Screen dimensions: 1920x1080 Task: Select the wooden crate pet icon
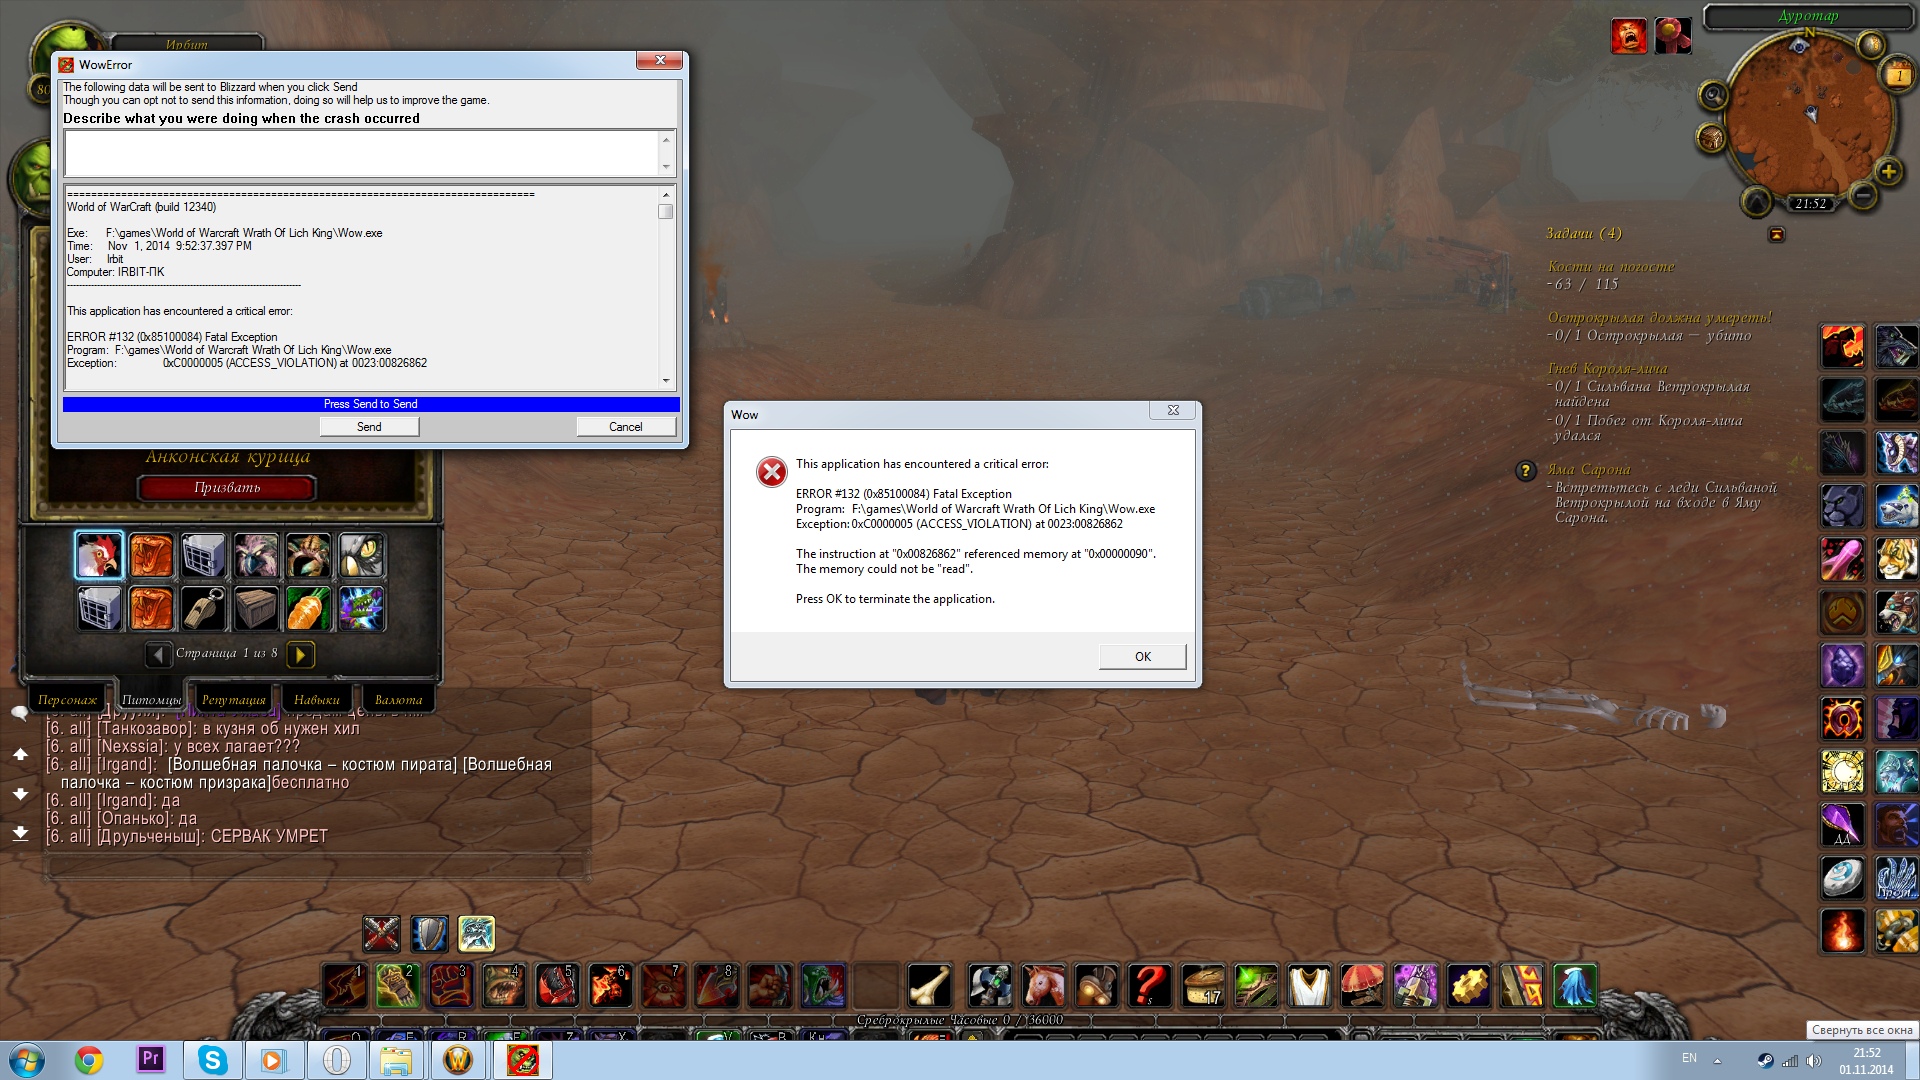tap(256, 608)
